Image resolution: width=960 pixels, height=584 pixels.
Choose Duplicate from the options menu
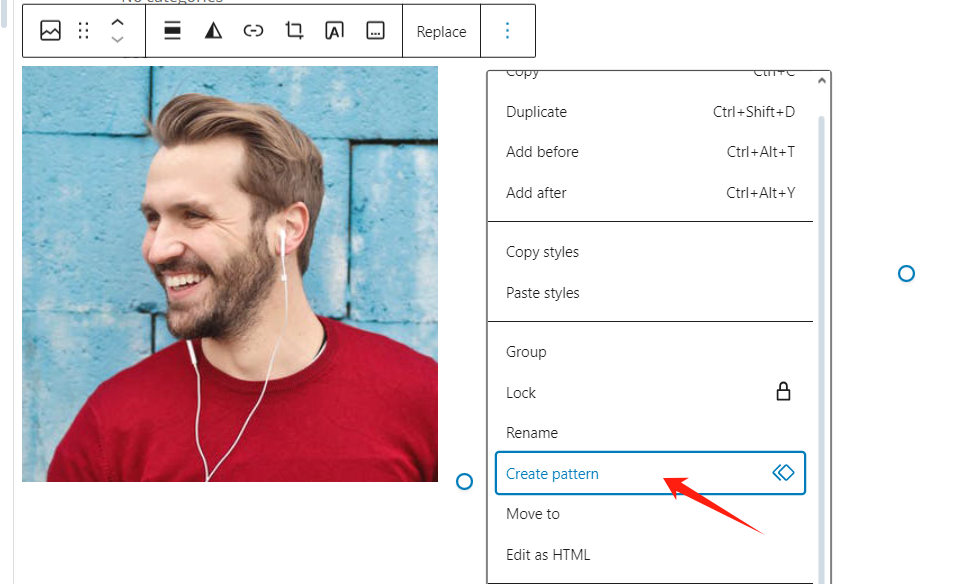536,112
